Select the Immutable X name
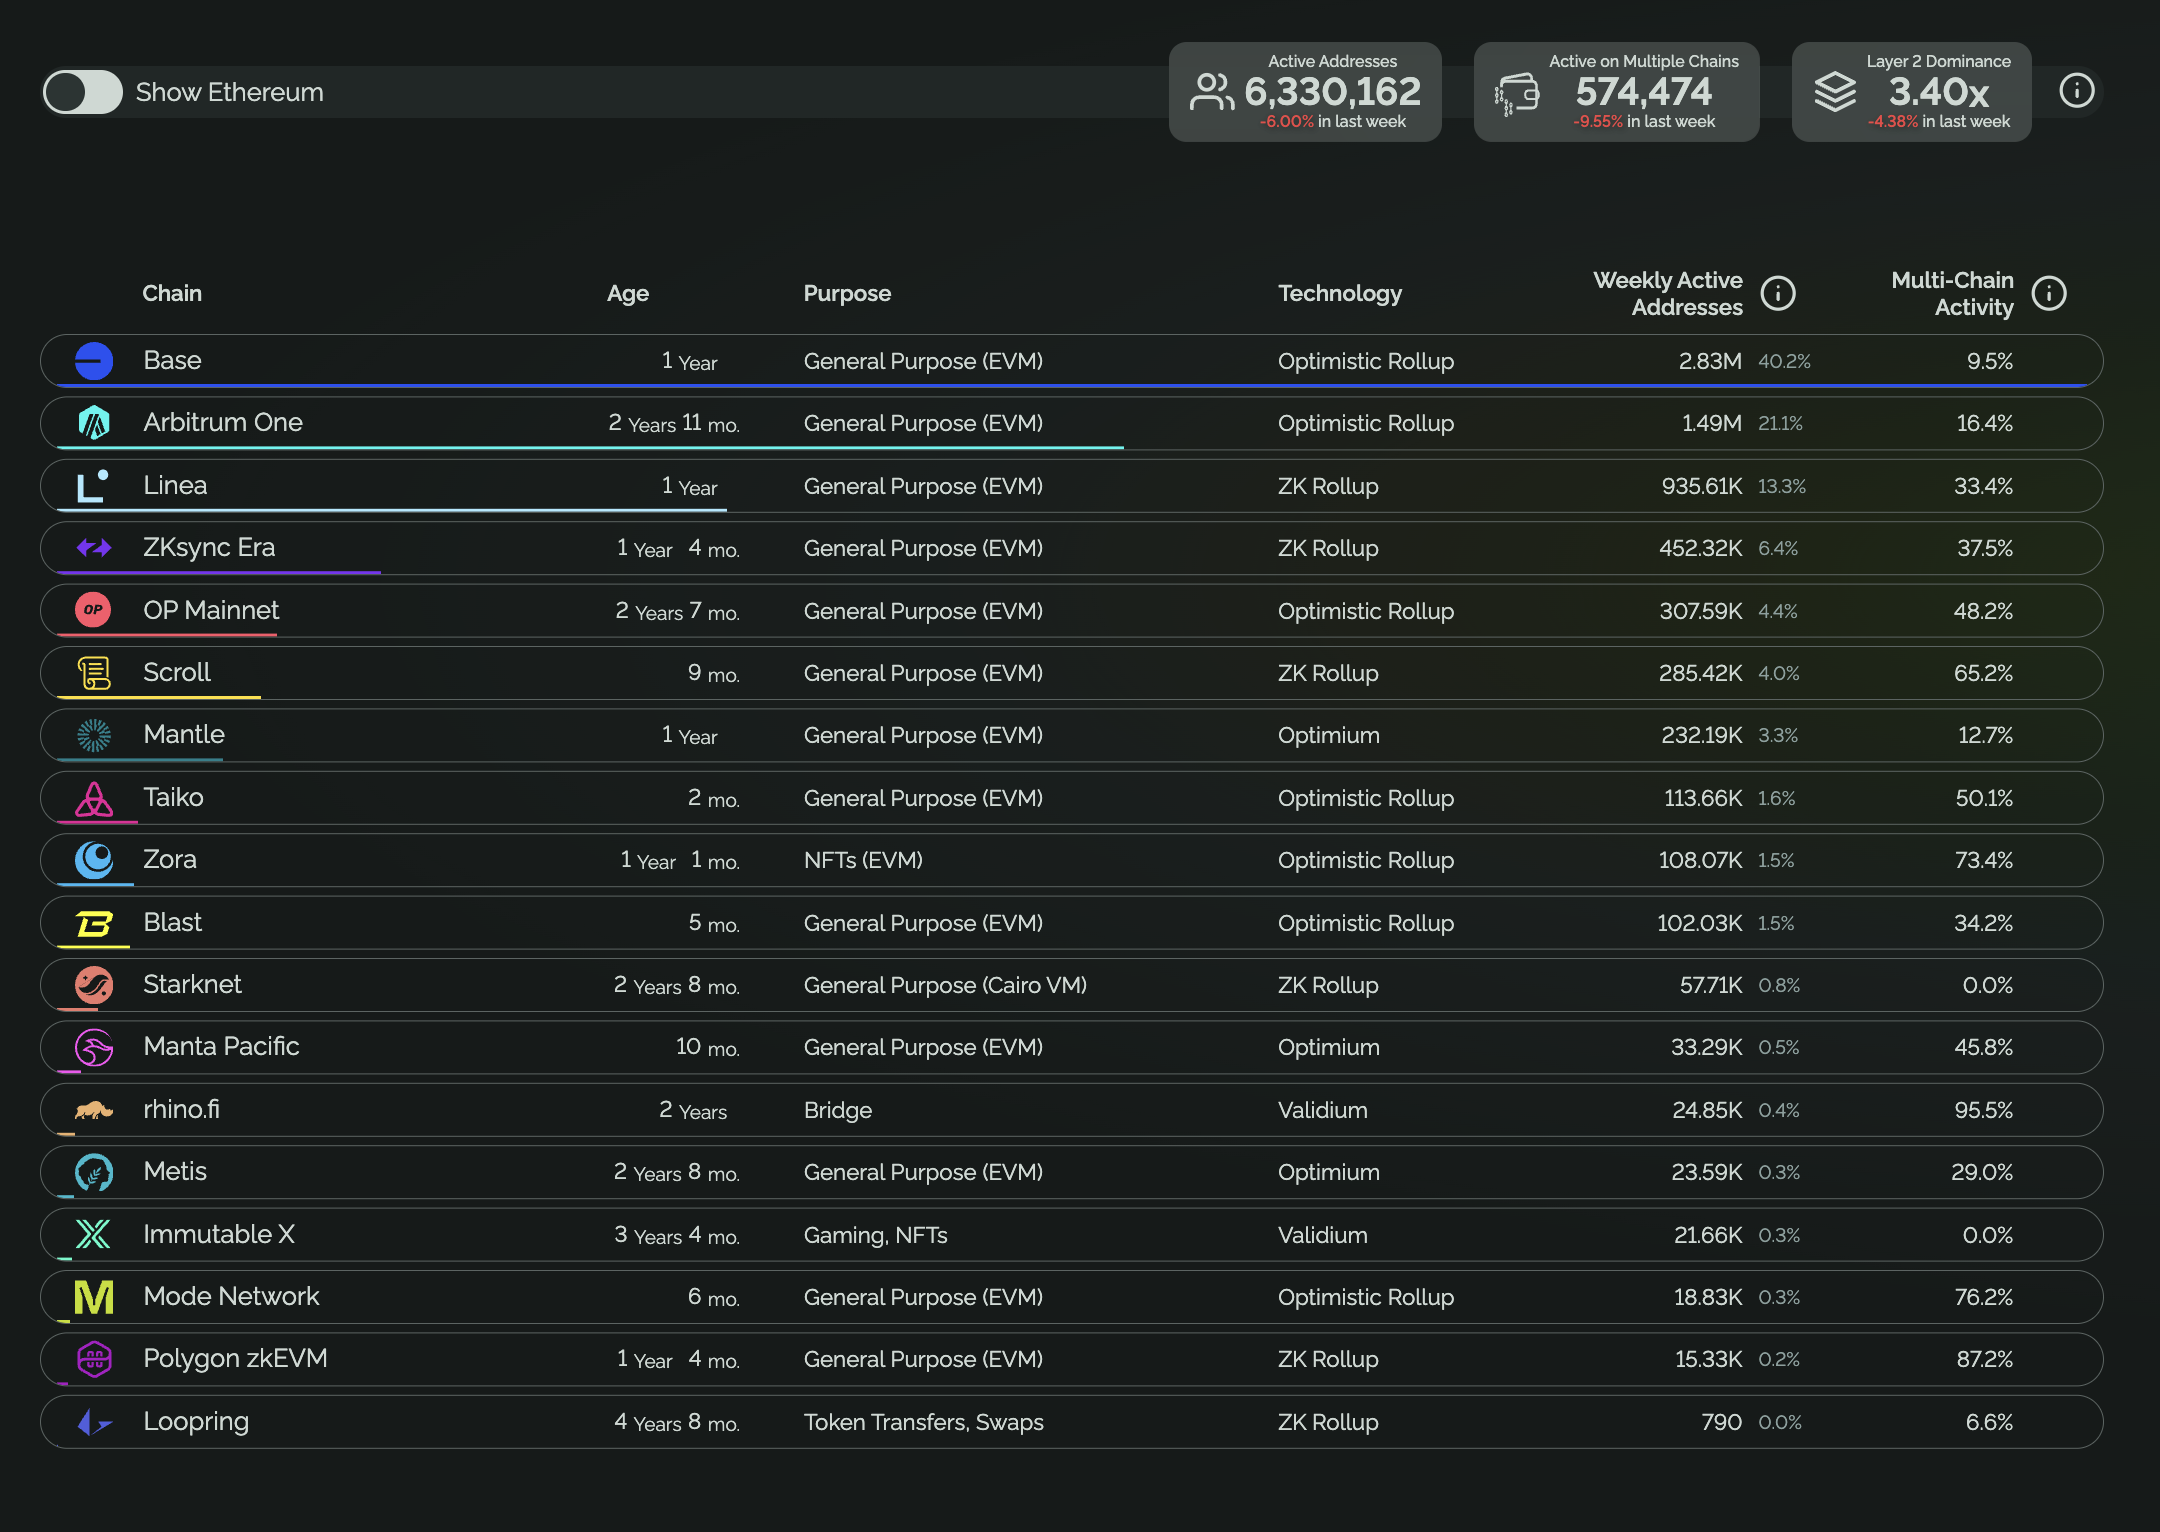Screen dimensions: 2160x1532 219,1234
